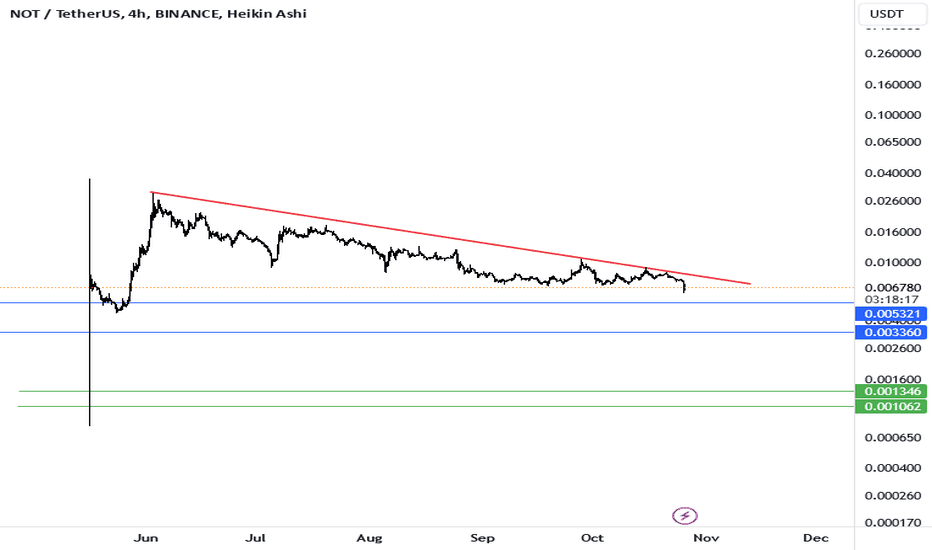This screenshot has height=550, width=932.
Task: Click the Nov label on time axis
Action: coord(706,538)
